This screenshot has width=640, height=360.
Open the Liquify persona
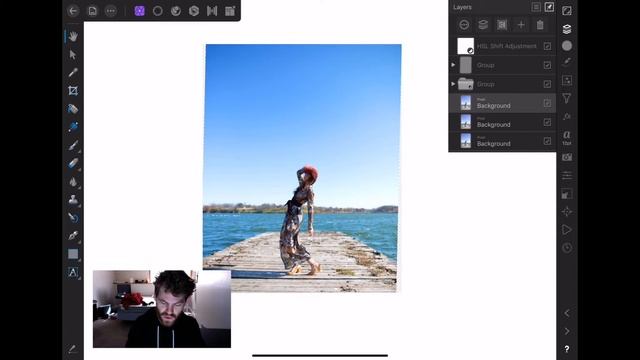(176, 11)
